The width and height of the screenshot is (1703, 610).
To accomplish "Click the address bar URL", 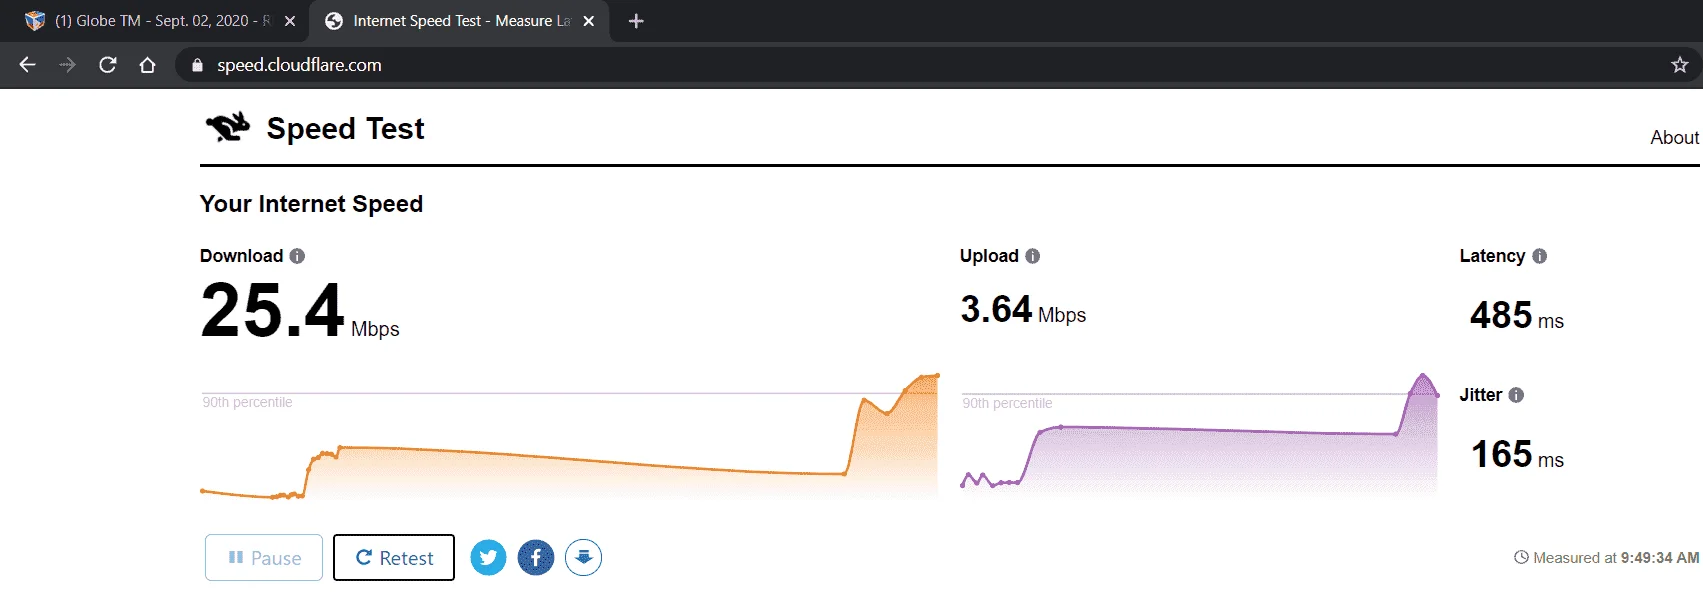I will pyautogui.click(x=299, y=65).
